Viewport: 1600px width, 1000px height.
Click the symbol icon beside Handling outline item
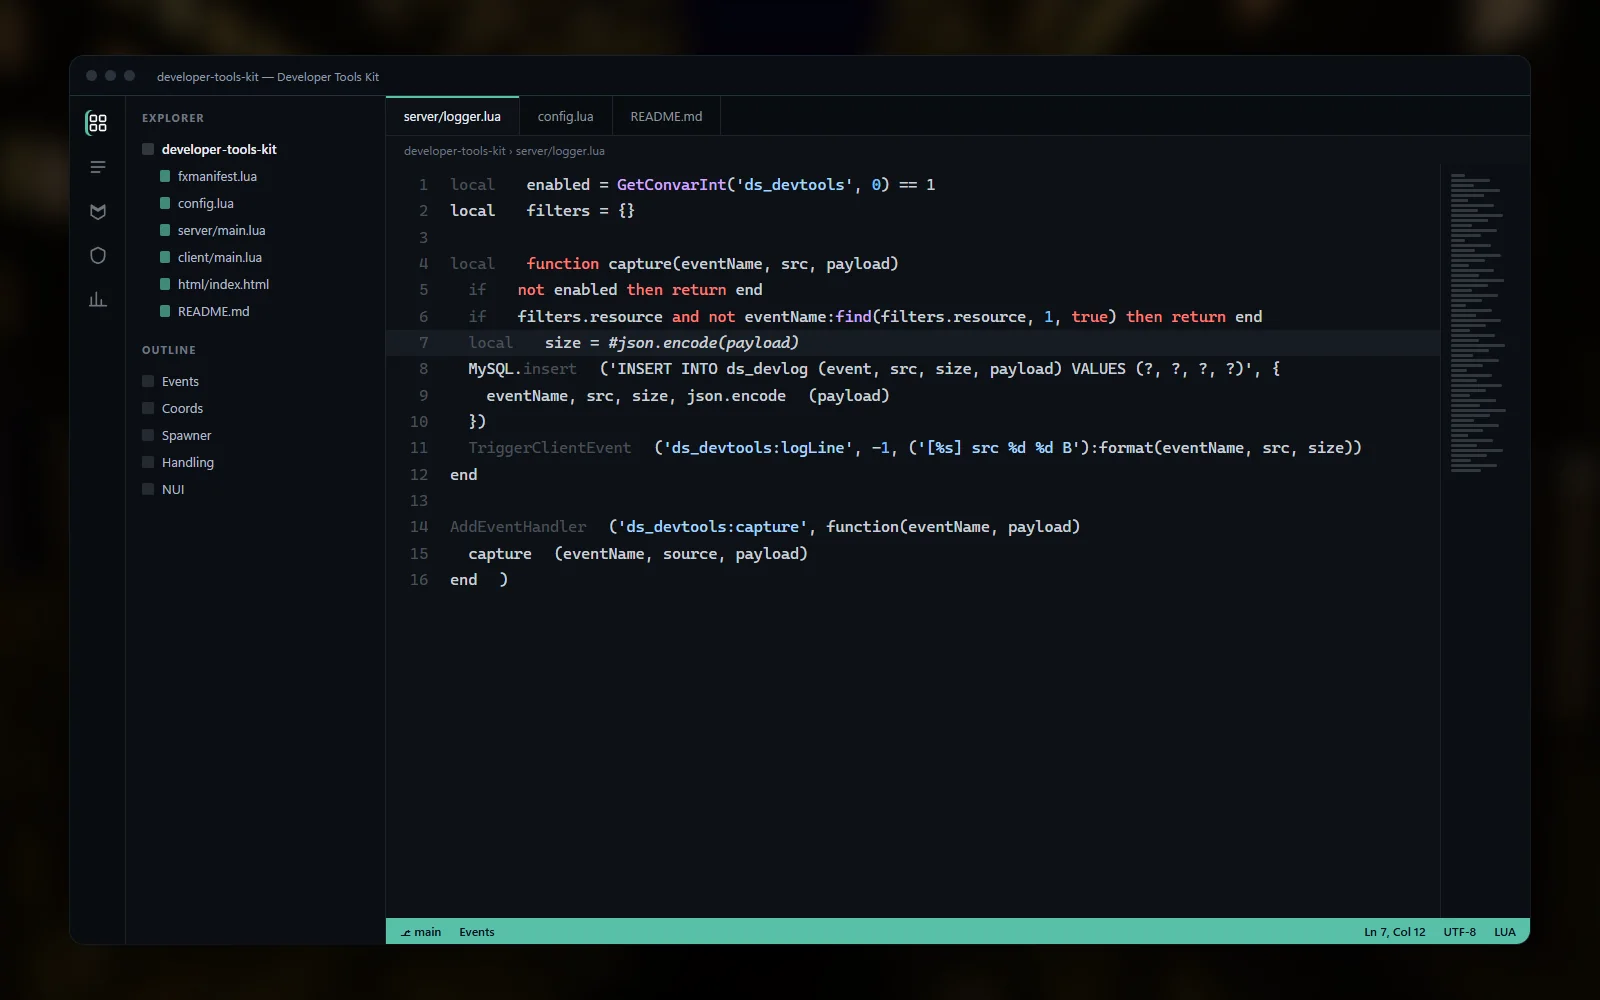(148, 462)
